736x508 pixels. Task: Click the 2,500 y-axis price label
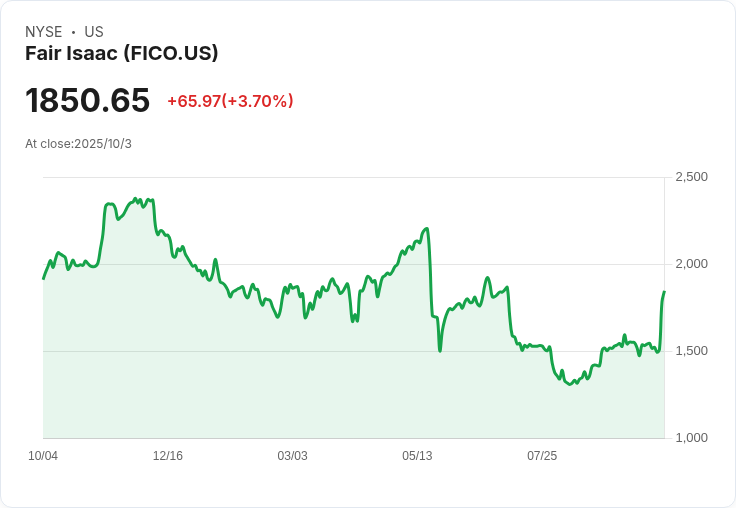[x=691, y=177]
